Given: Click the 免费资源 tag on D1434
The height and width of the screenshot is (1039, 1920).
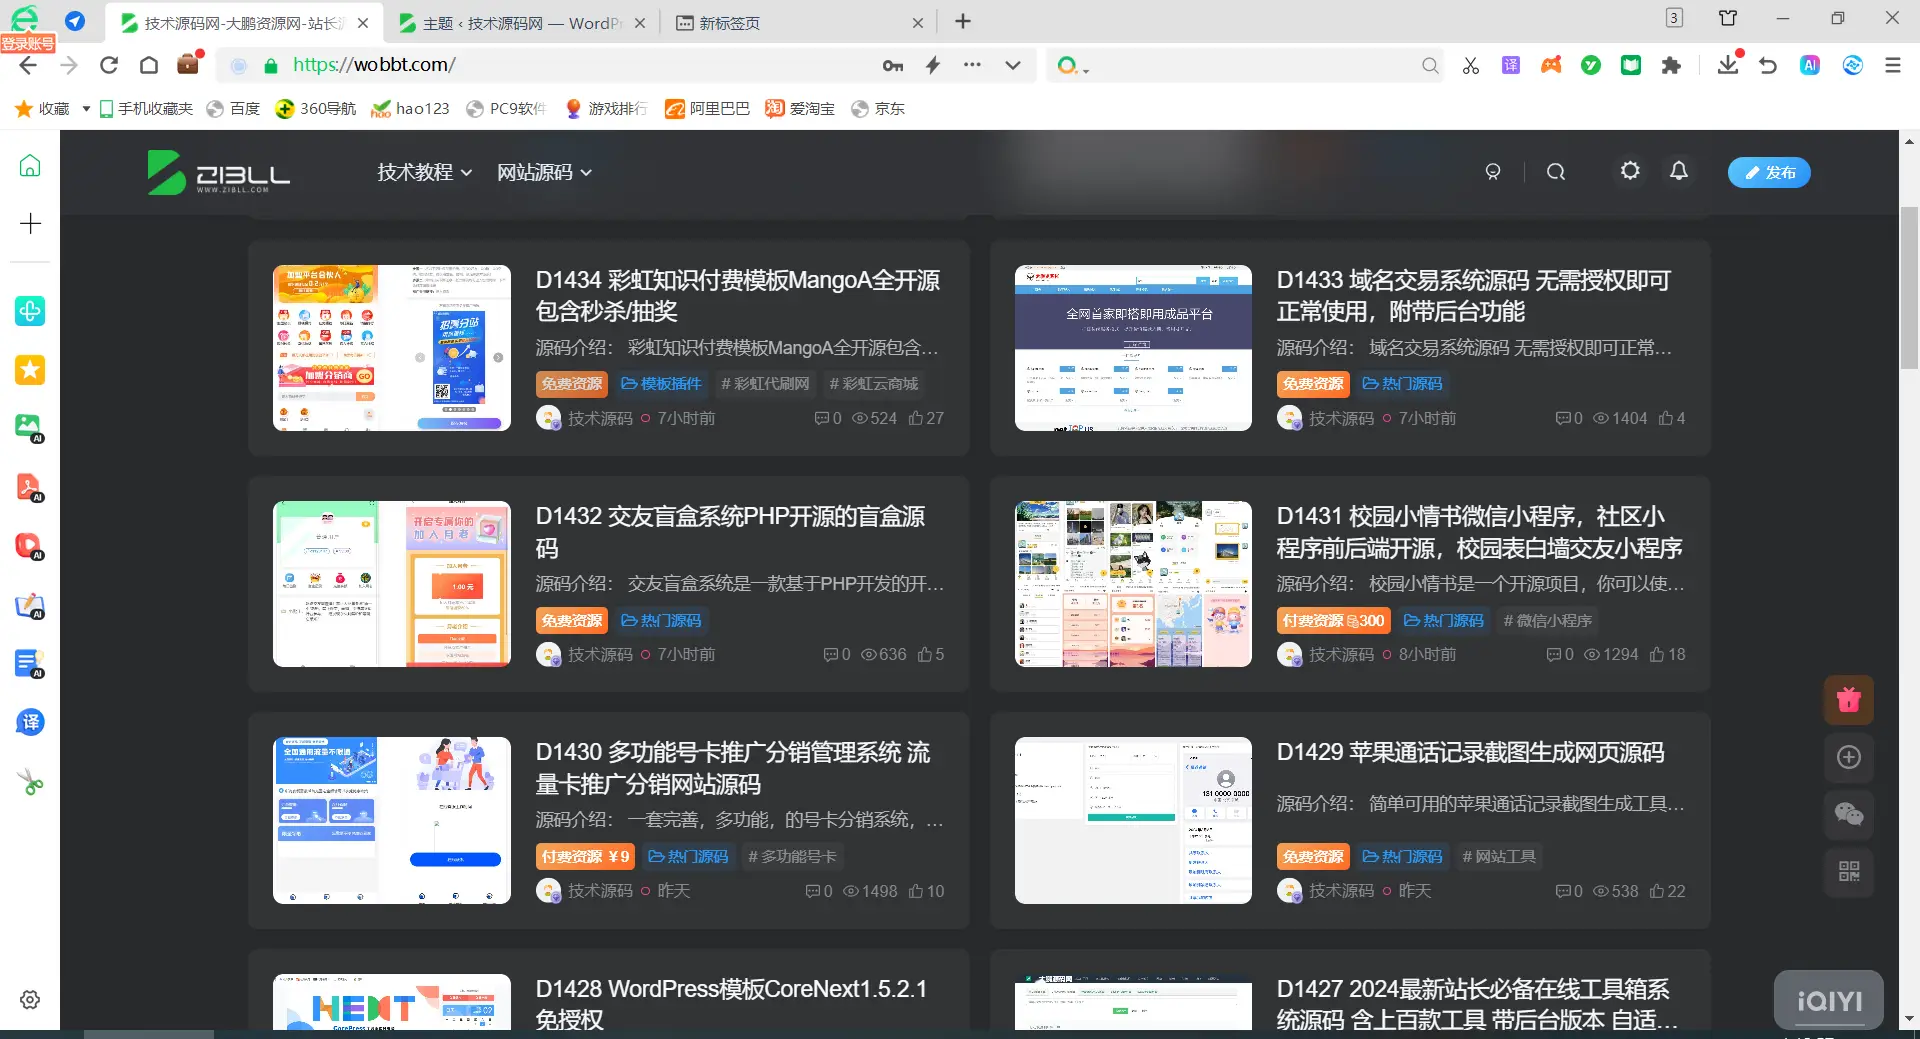Looking at the screenshot, I should click(571, 384).
